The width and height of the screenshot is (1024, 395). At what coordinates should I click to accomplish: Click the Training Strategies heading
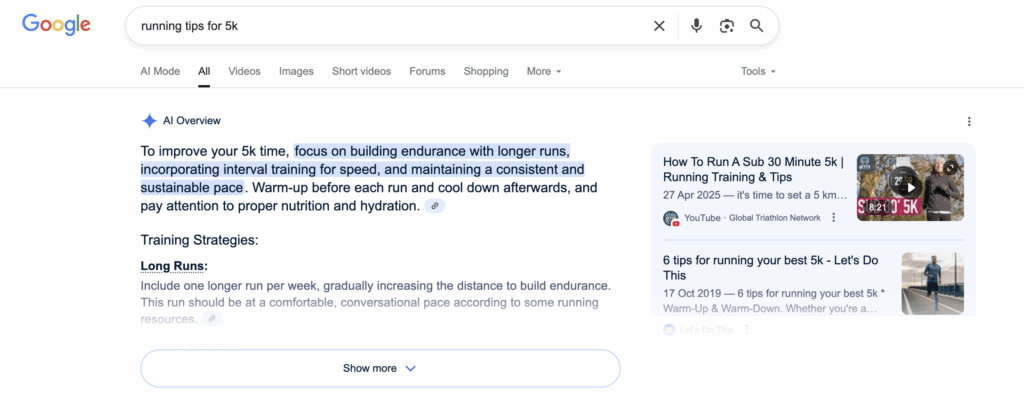pyautogui.click(x=200, y=240)
